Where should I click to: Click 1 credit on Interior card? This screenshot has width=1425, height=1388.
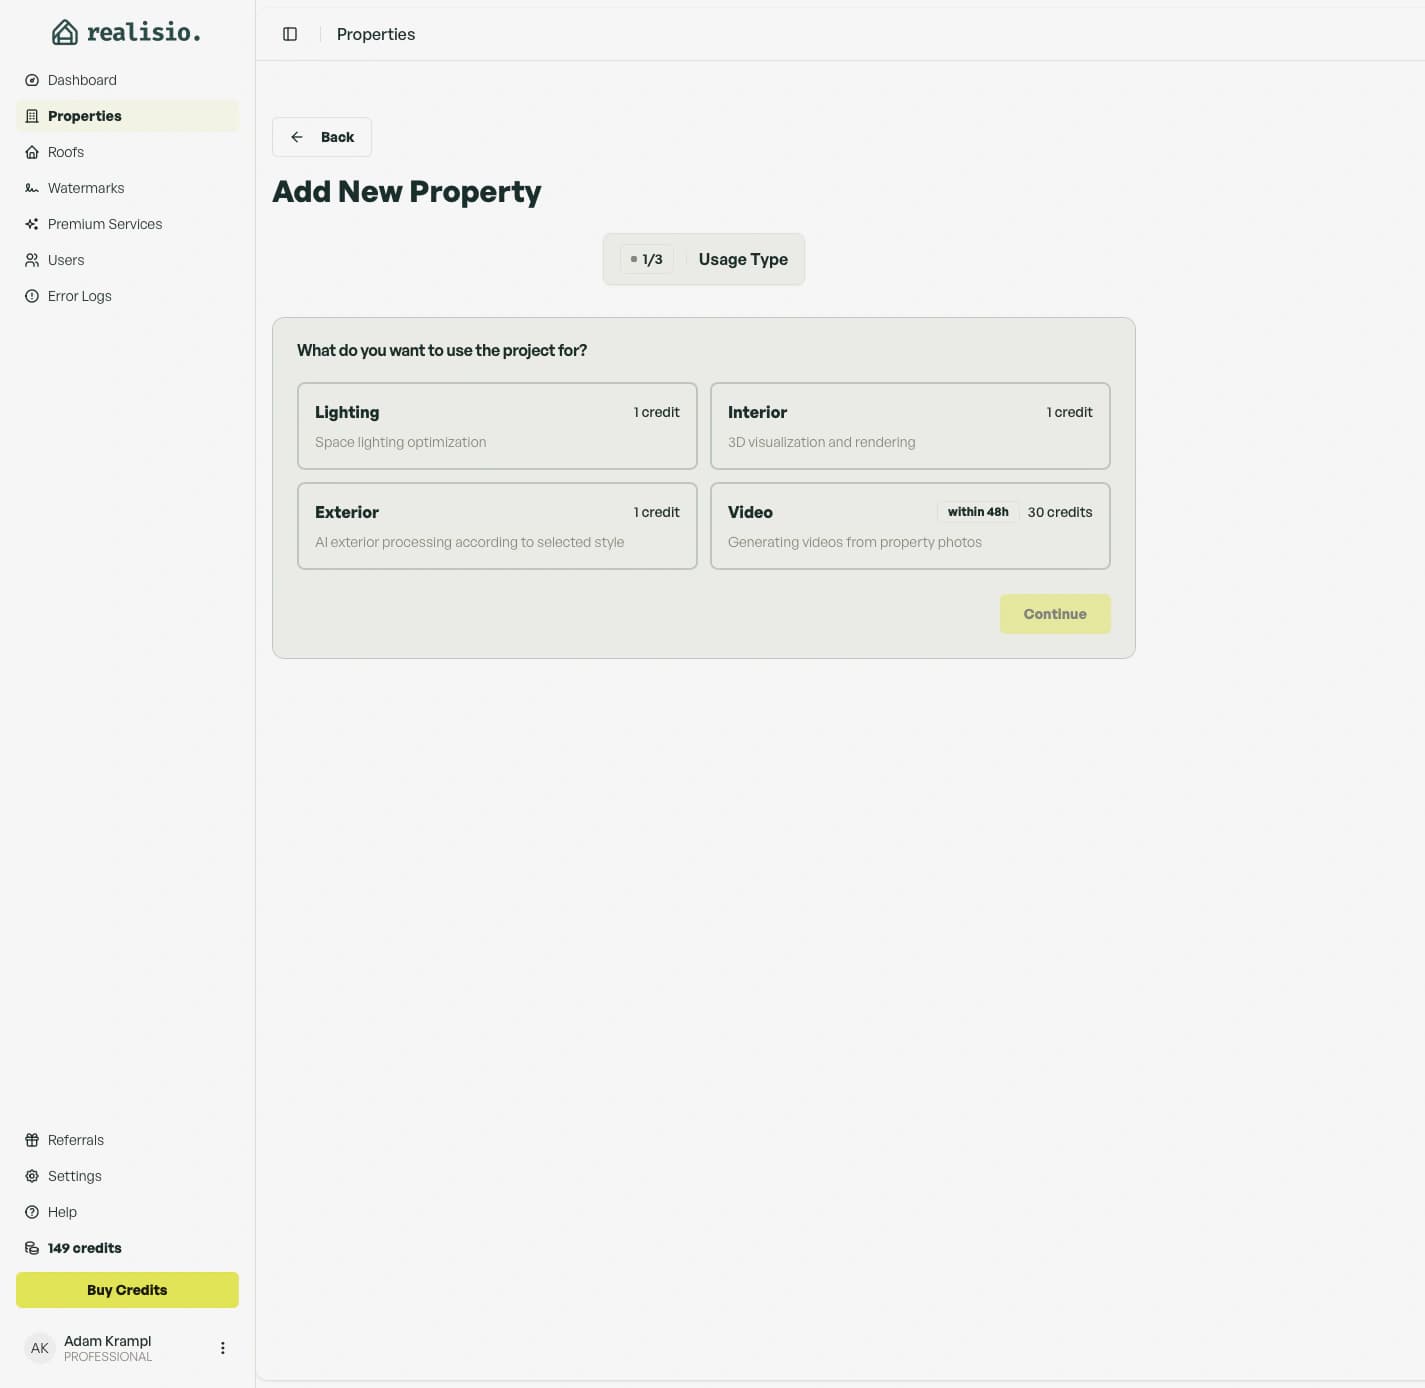[1070, 412]
